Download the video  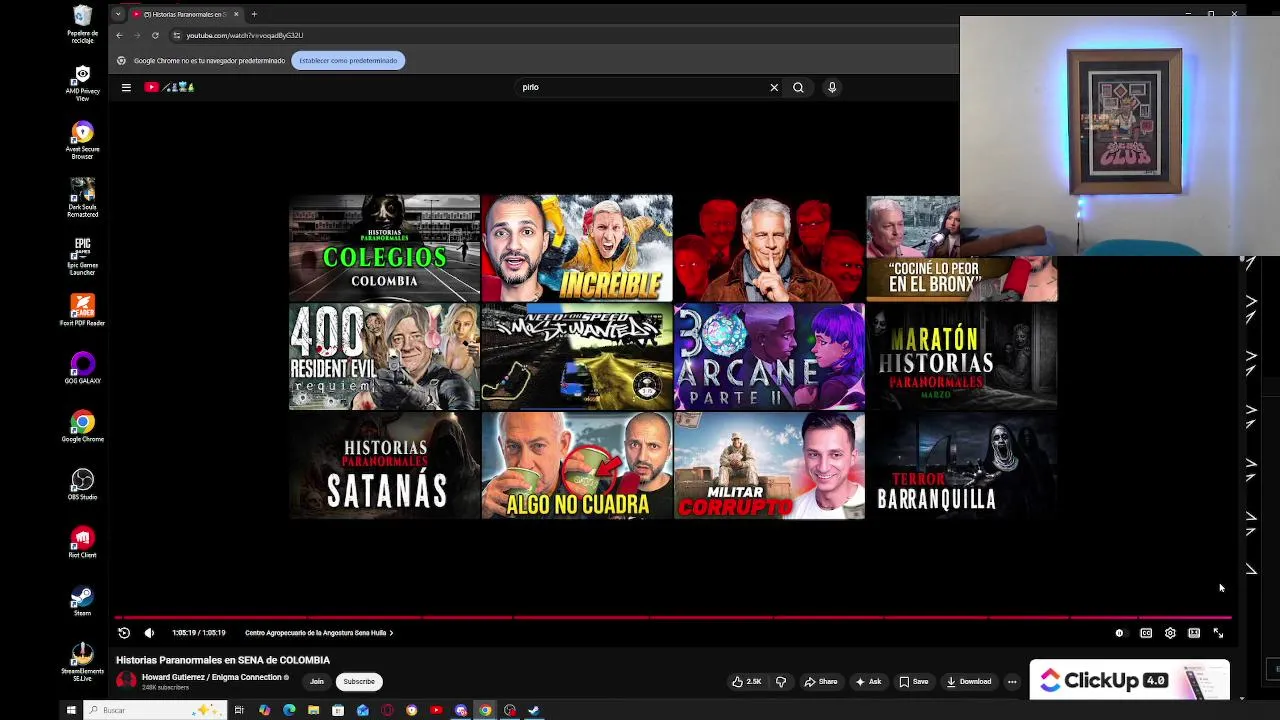point(968,682)
